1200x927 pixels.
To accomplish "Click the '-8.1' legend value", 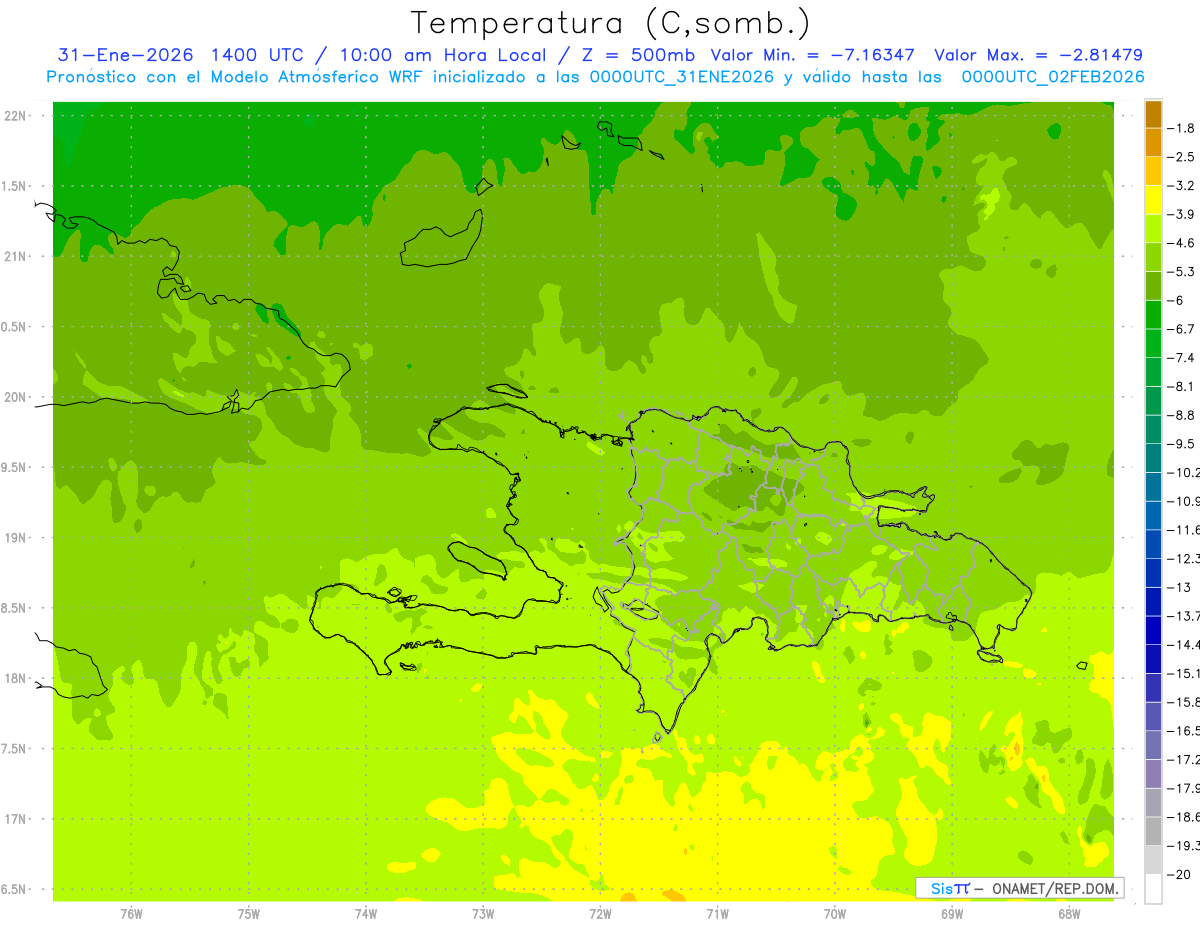I will click(1182, 386).
